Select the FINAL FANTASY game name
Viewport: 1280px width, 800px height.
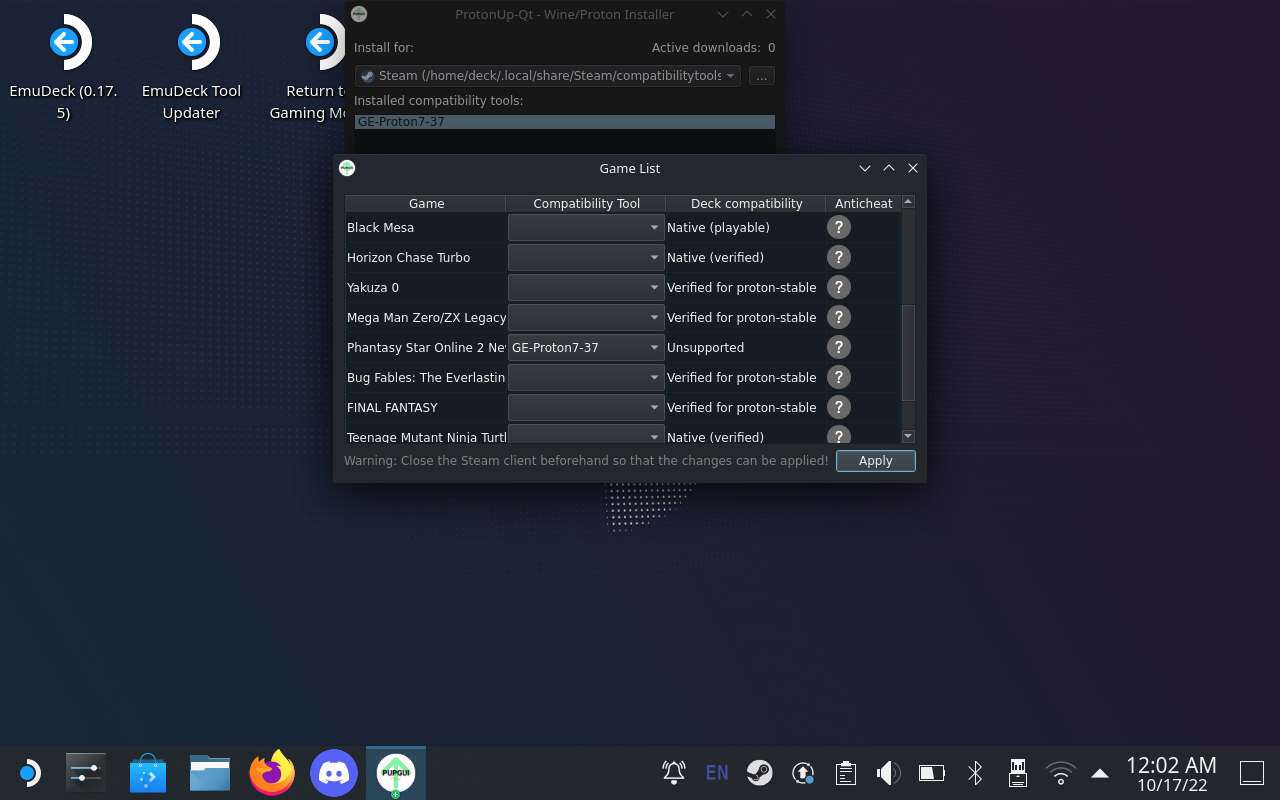click(x=392, y=408)
